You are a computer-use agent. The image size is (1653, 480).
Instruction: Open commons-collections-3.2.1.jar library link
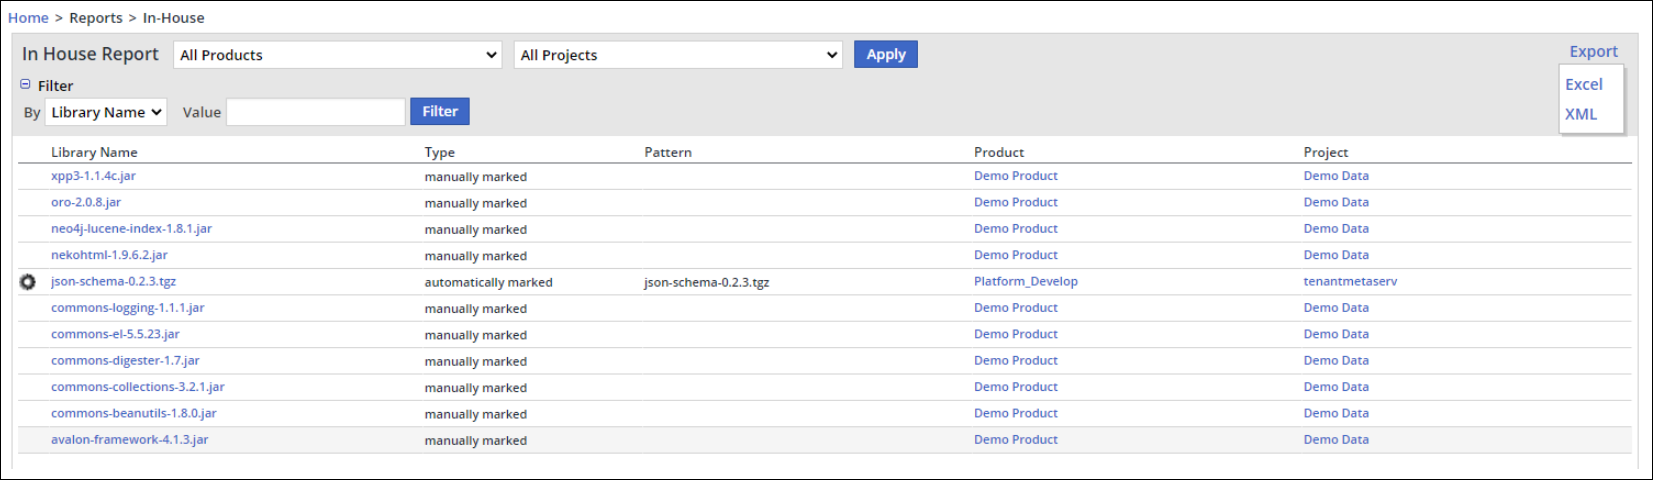(137, 387)
